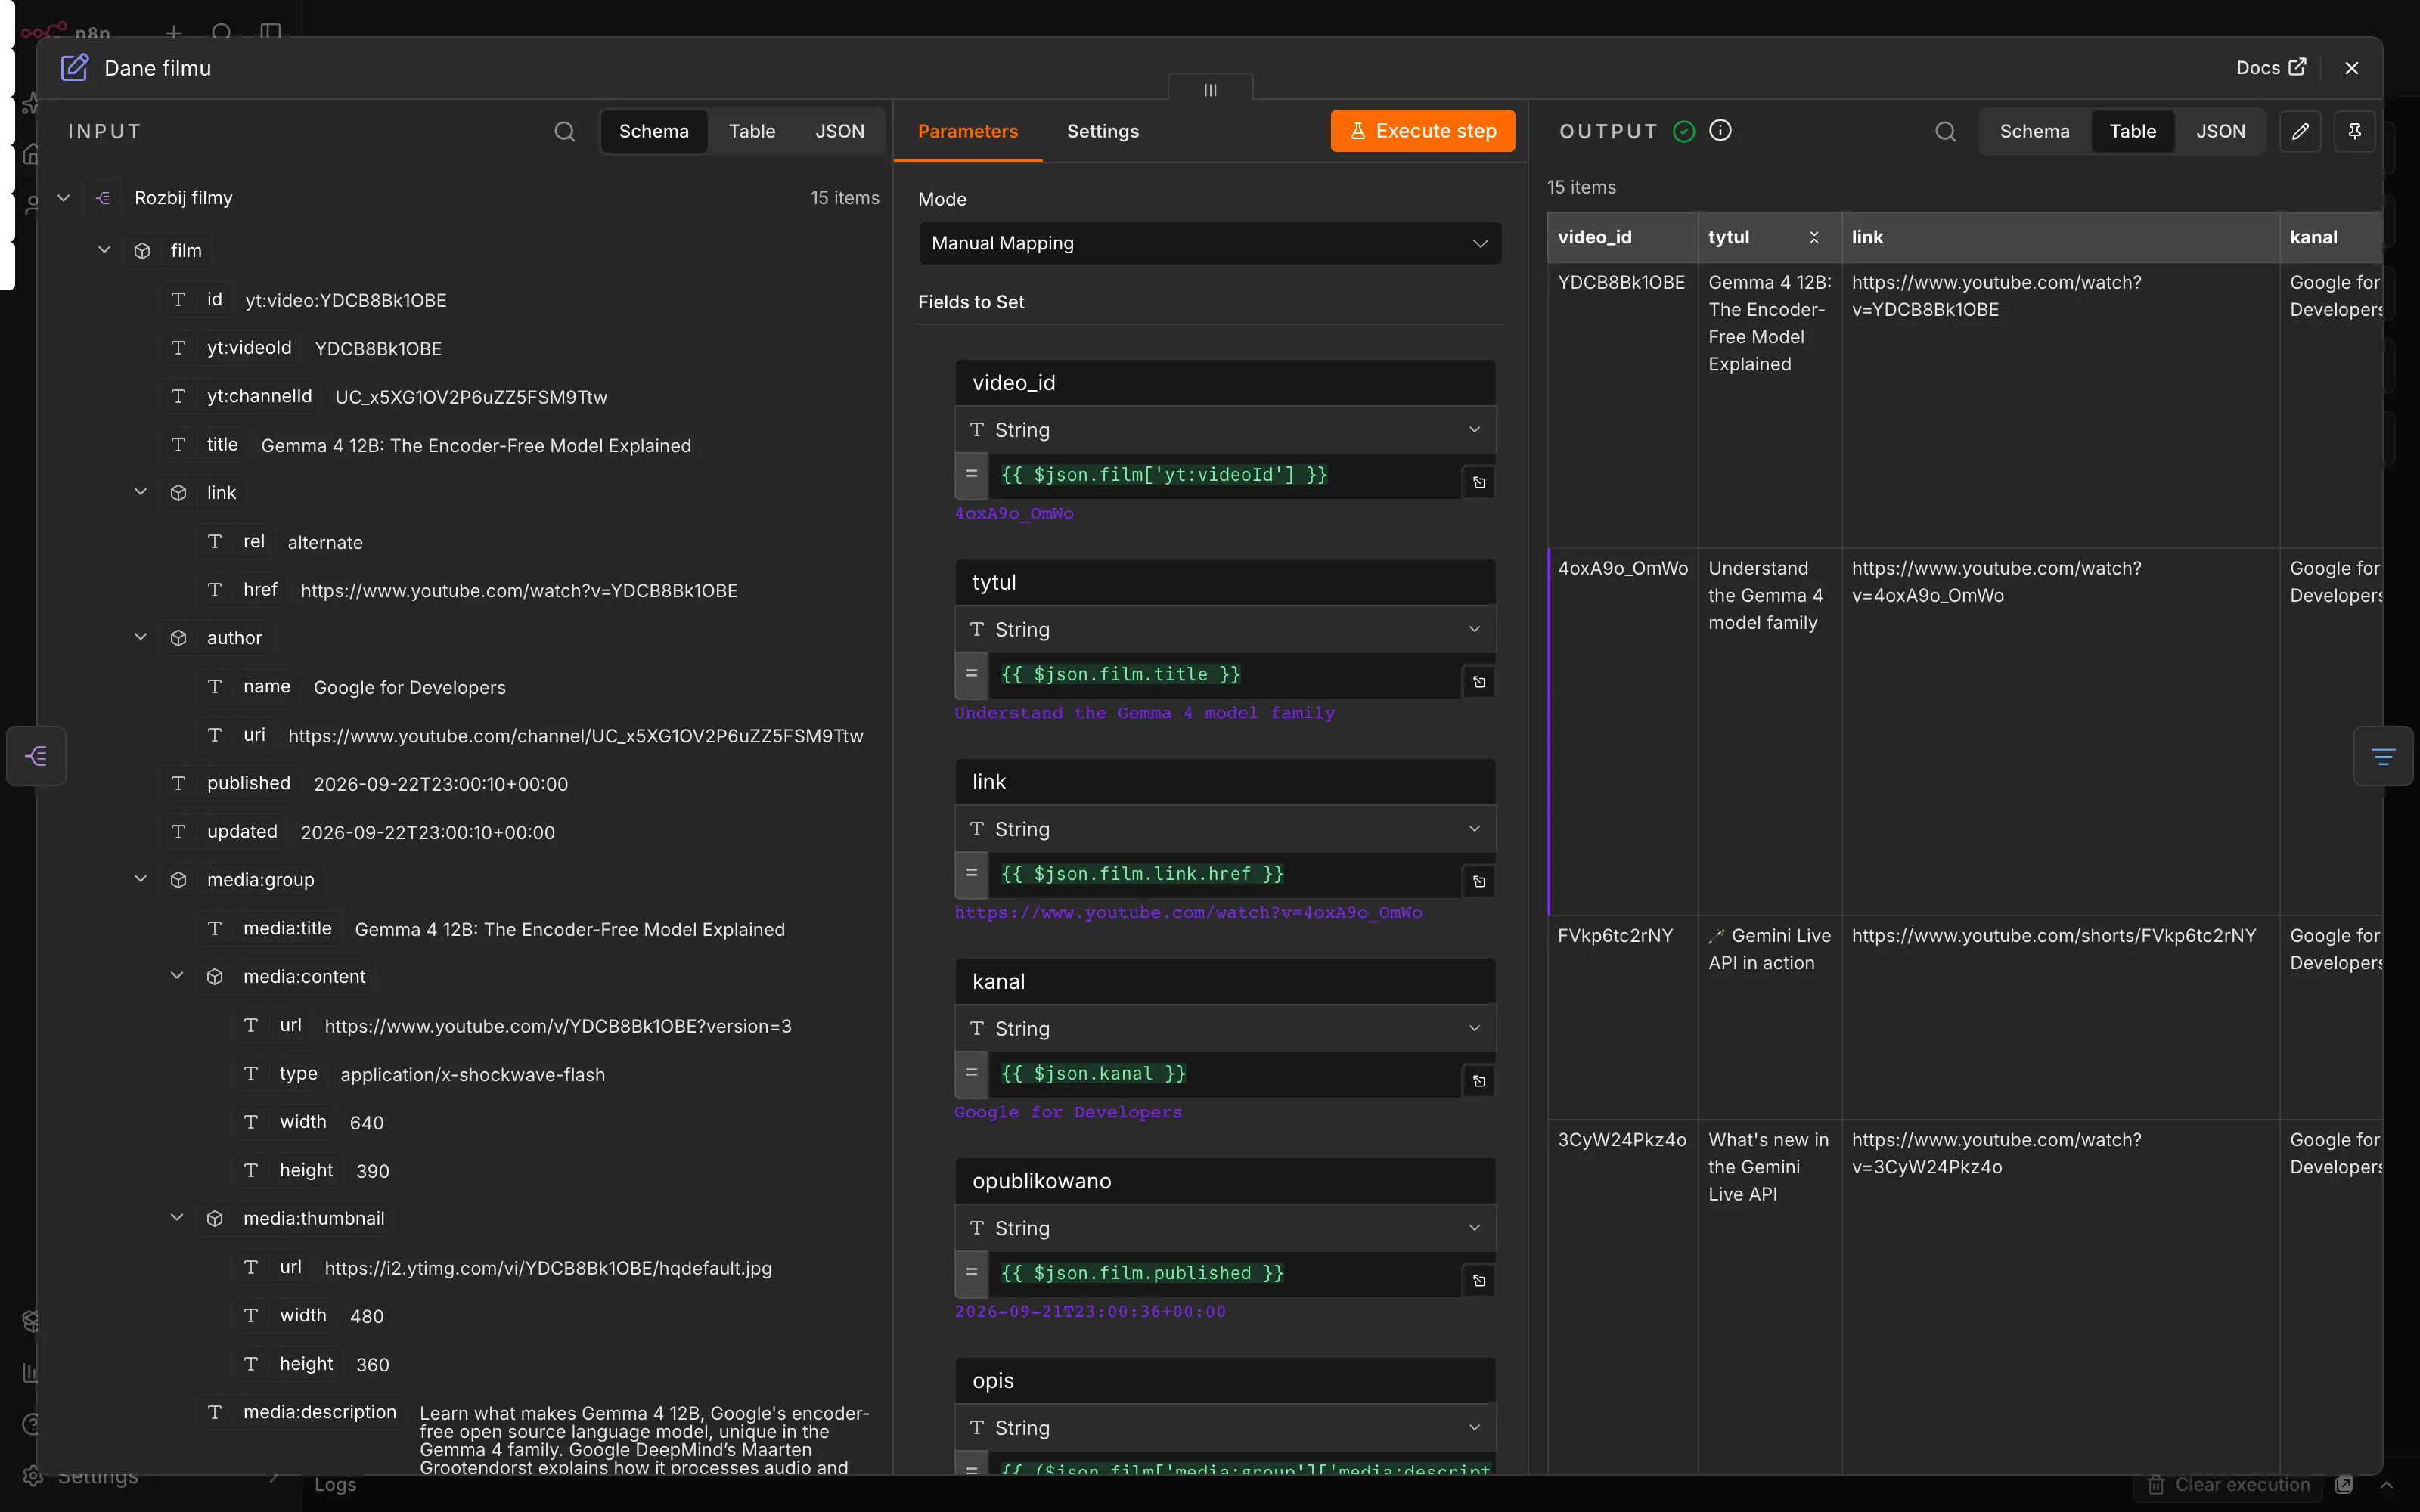Switch input view to JSON tab
The width and height of the screenshot is (2420, 1512).
click(839, 131)
